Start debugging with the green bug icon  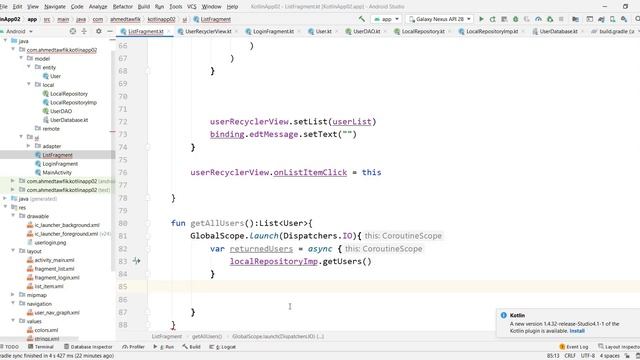click(516, 19)
